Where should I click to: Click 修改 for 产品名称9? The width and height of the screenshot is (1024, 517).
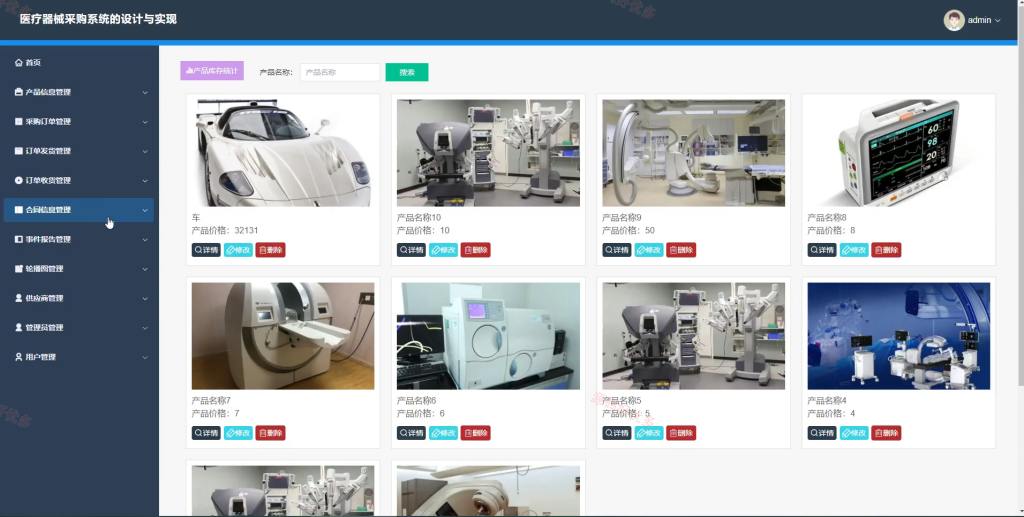click(648, 250)
